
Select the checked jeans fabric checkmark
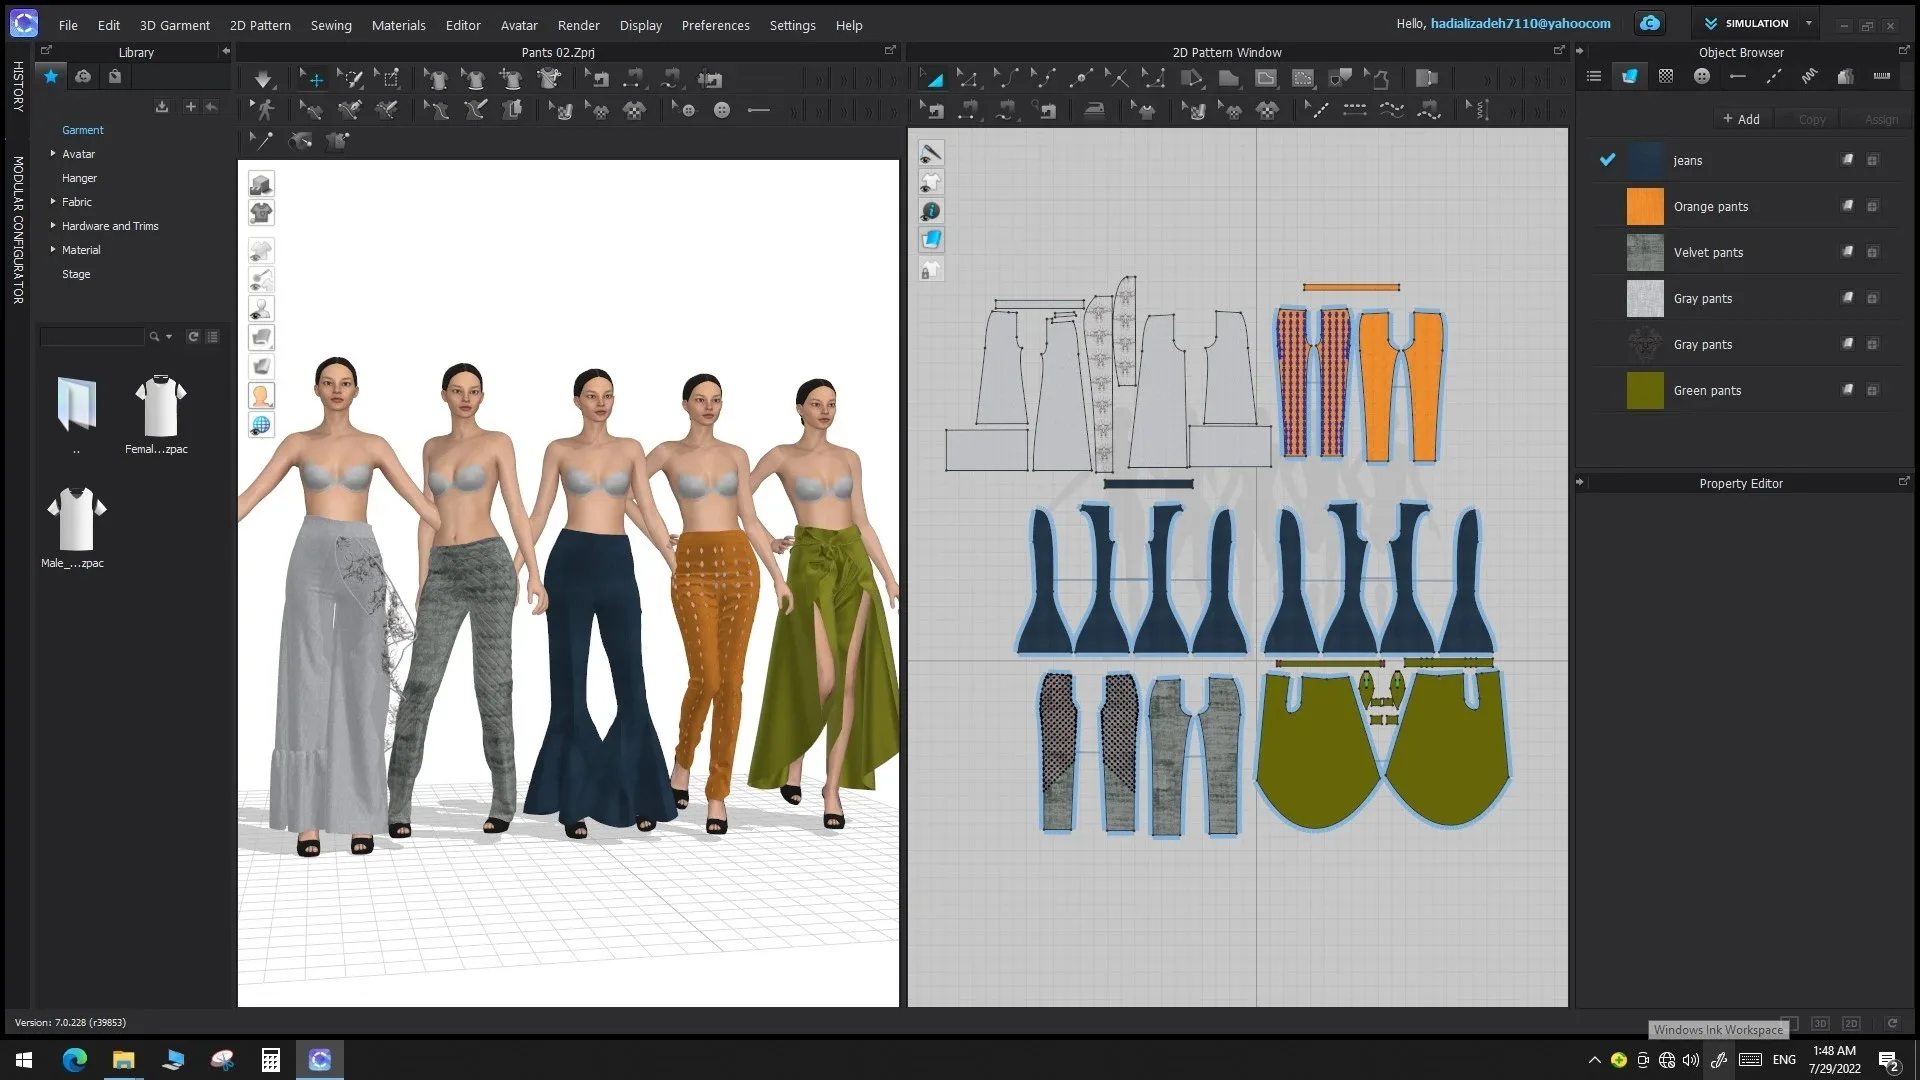coord(1607,160)
